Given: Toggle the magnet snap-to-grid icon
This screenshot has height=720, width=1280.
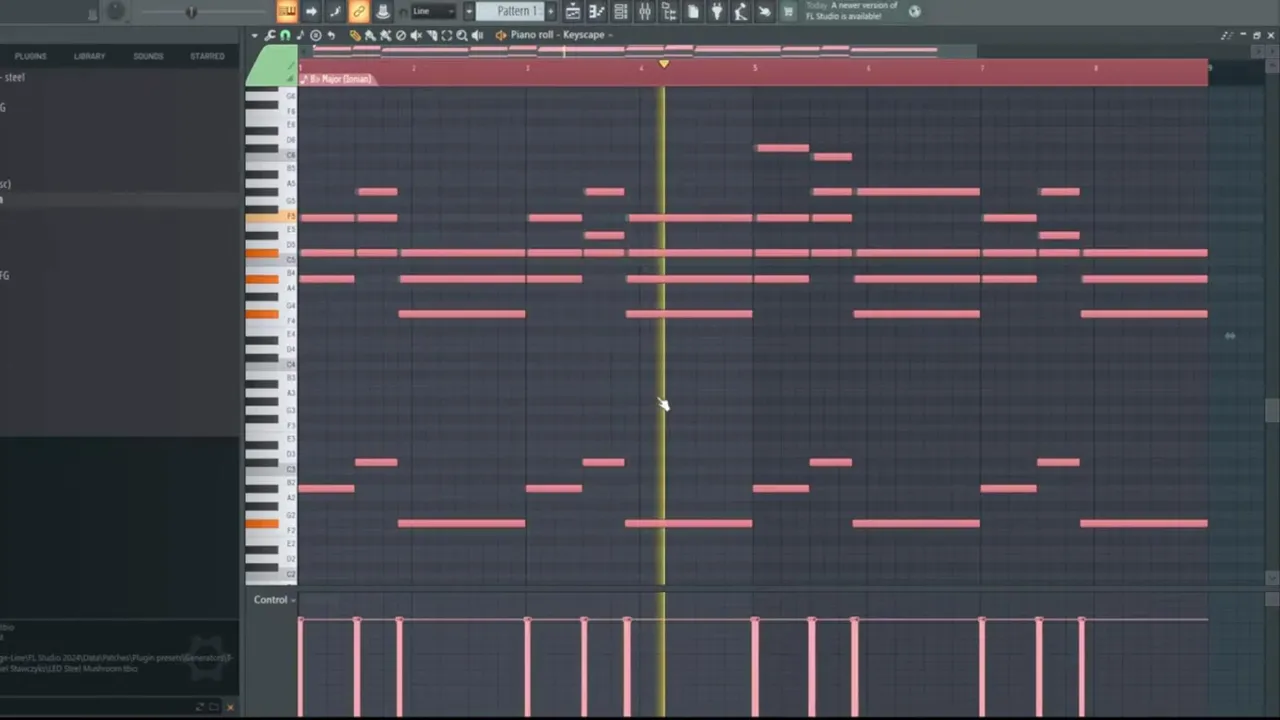Looking at the screenshot, I should coord(285,35).
